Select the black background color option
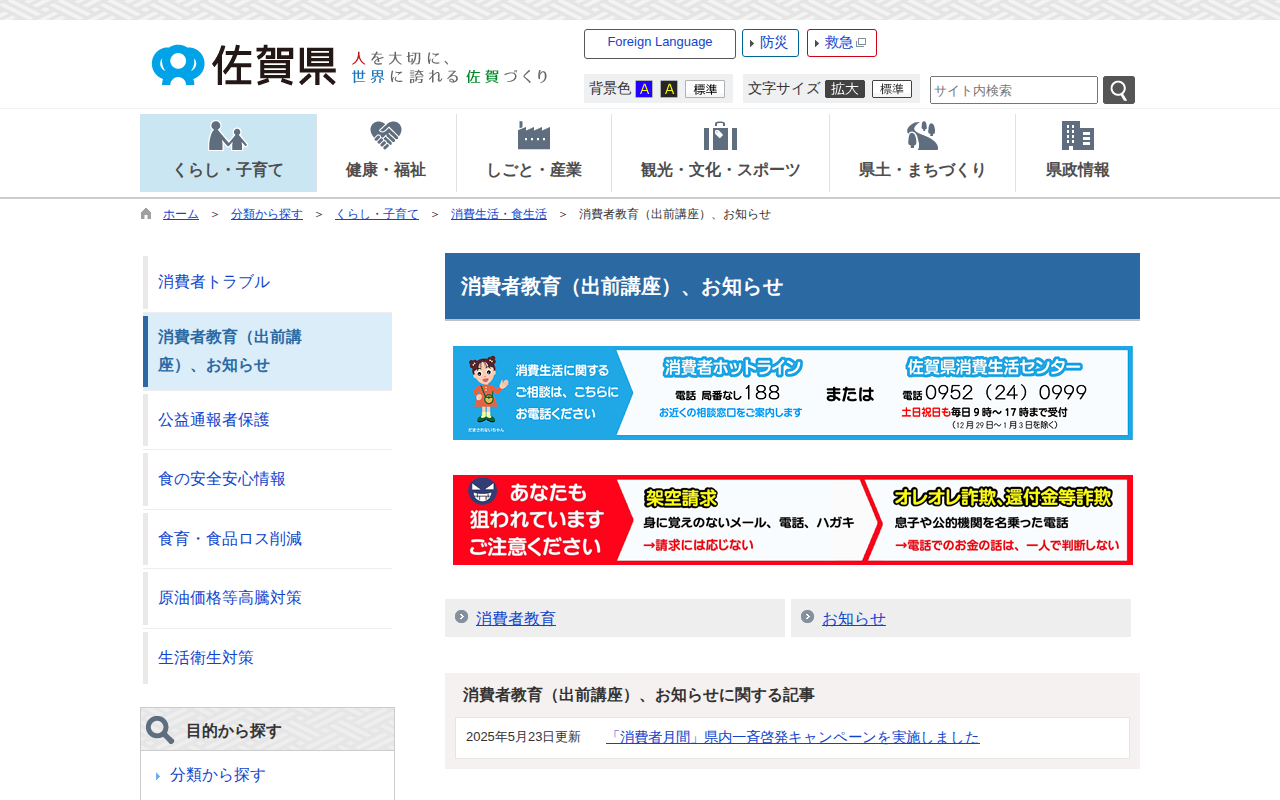The width and height of the screenshot is (1280, 800). [669, 89]
